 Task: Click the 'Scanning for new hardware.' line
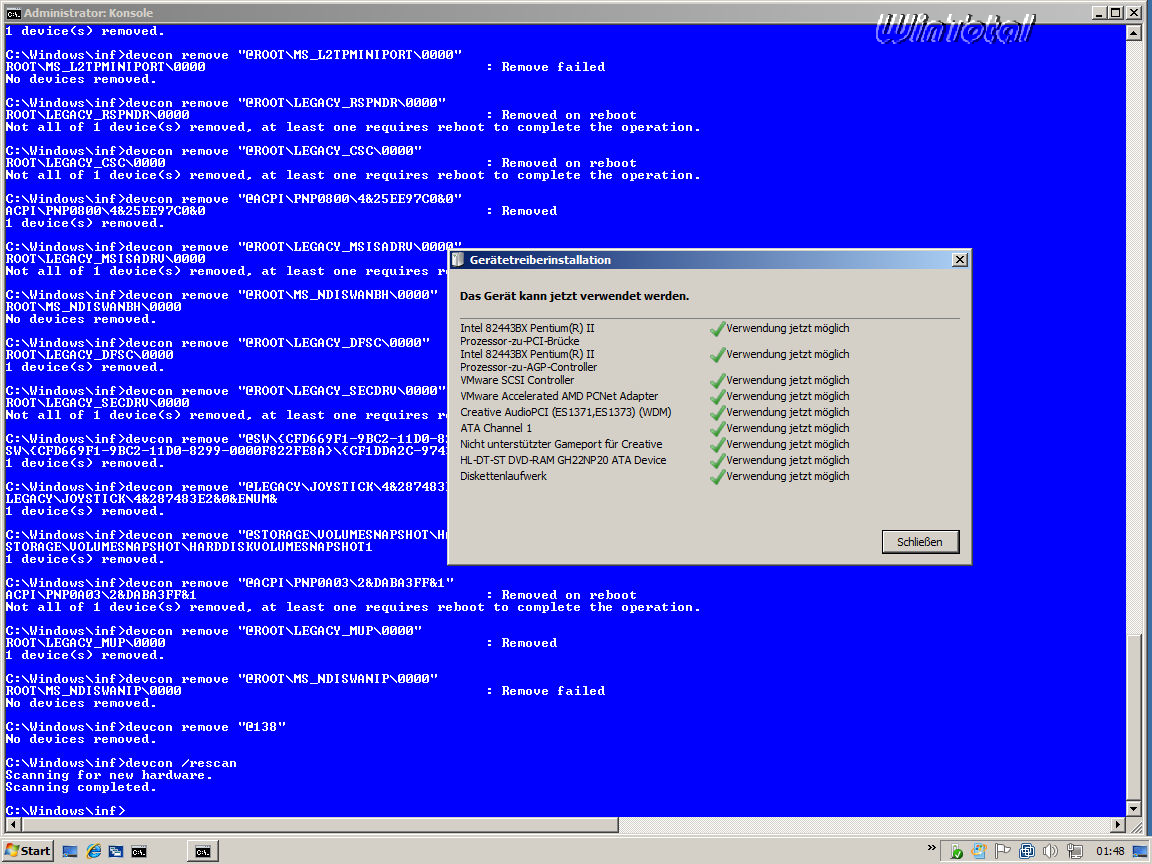tap(109, 775)
